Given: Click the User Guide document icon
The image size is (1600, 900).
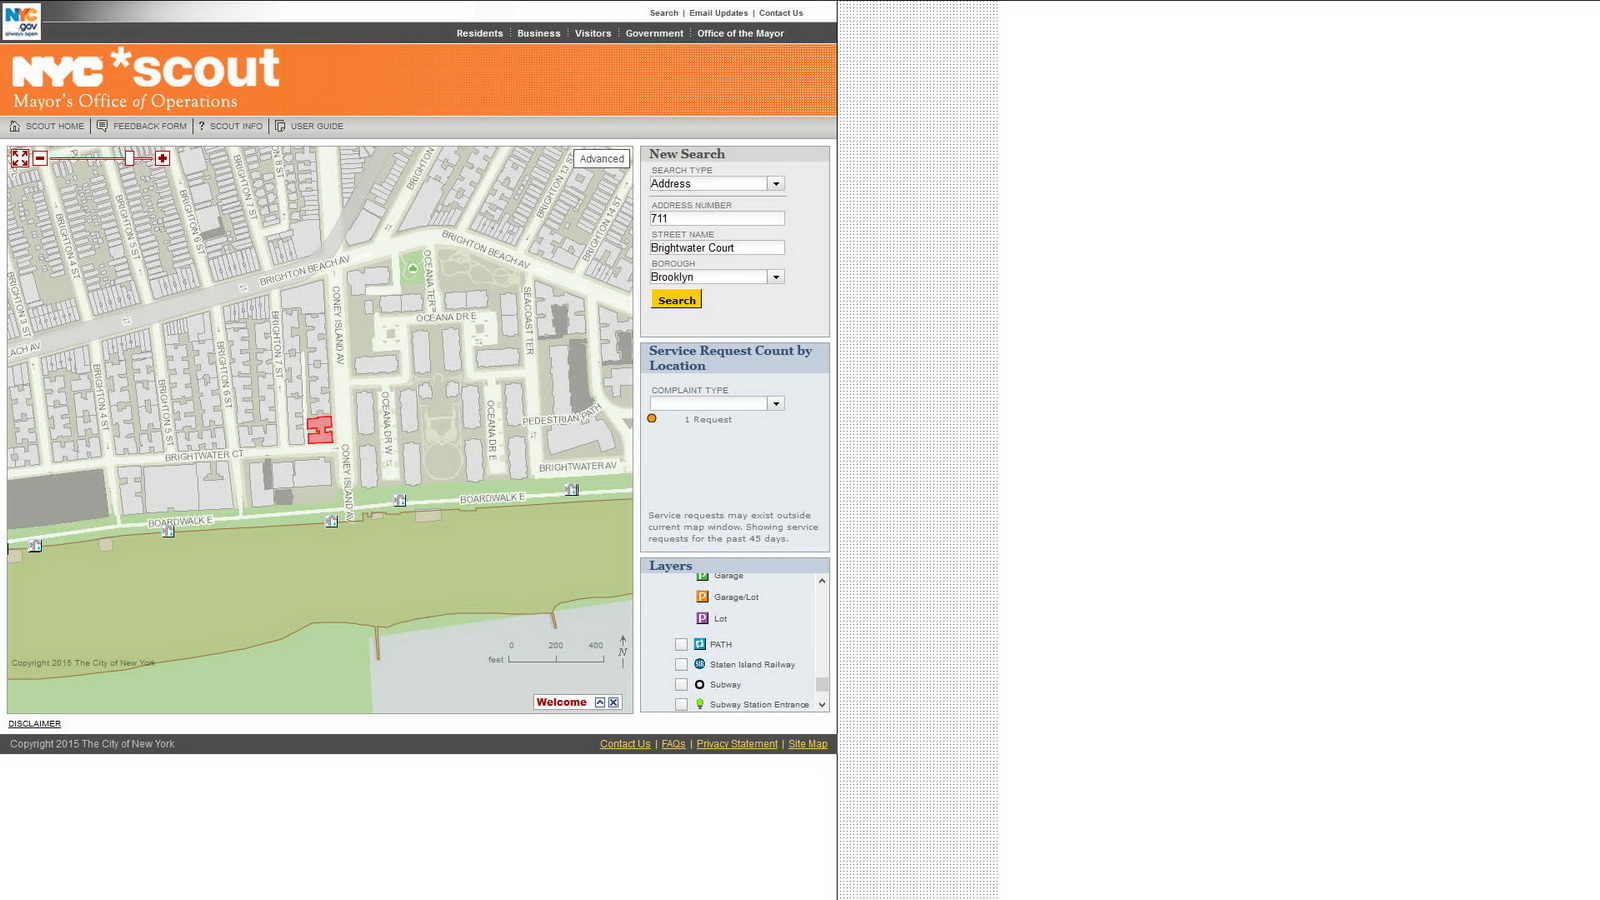Looking at the screenshot, I should click(280, 126).
